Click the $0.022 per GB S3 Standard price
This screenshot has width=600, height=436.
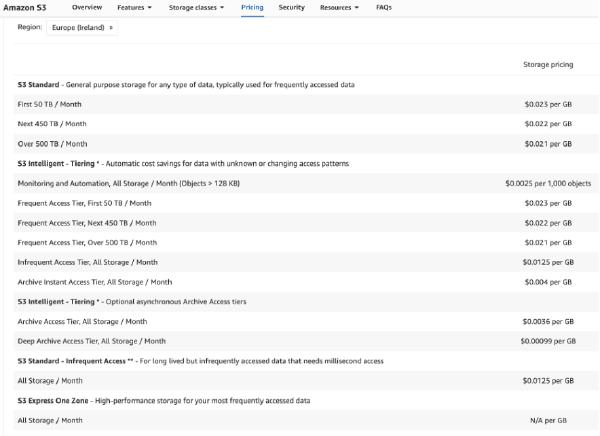(548, 124)
